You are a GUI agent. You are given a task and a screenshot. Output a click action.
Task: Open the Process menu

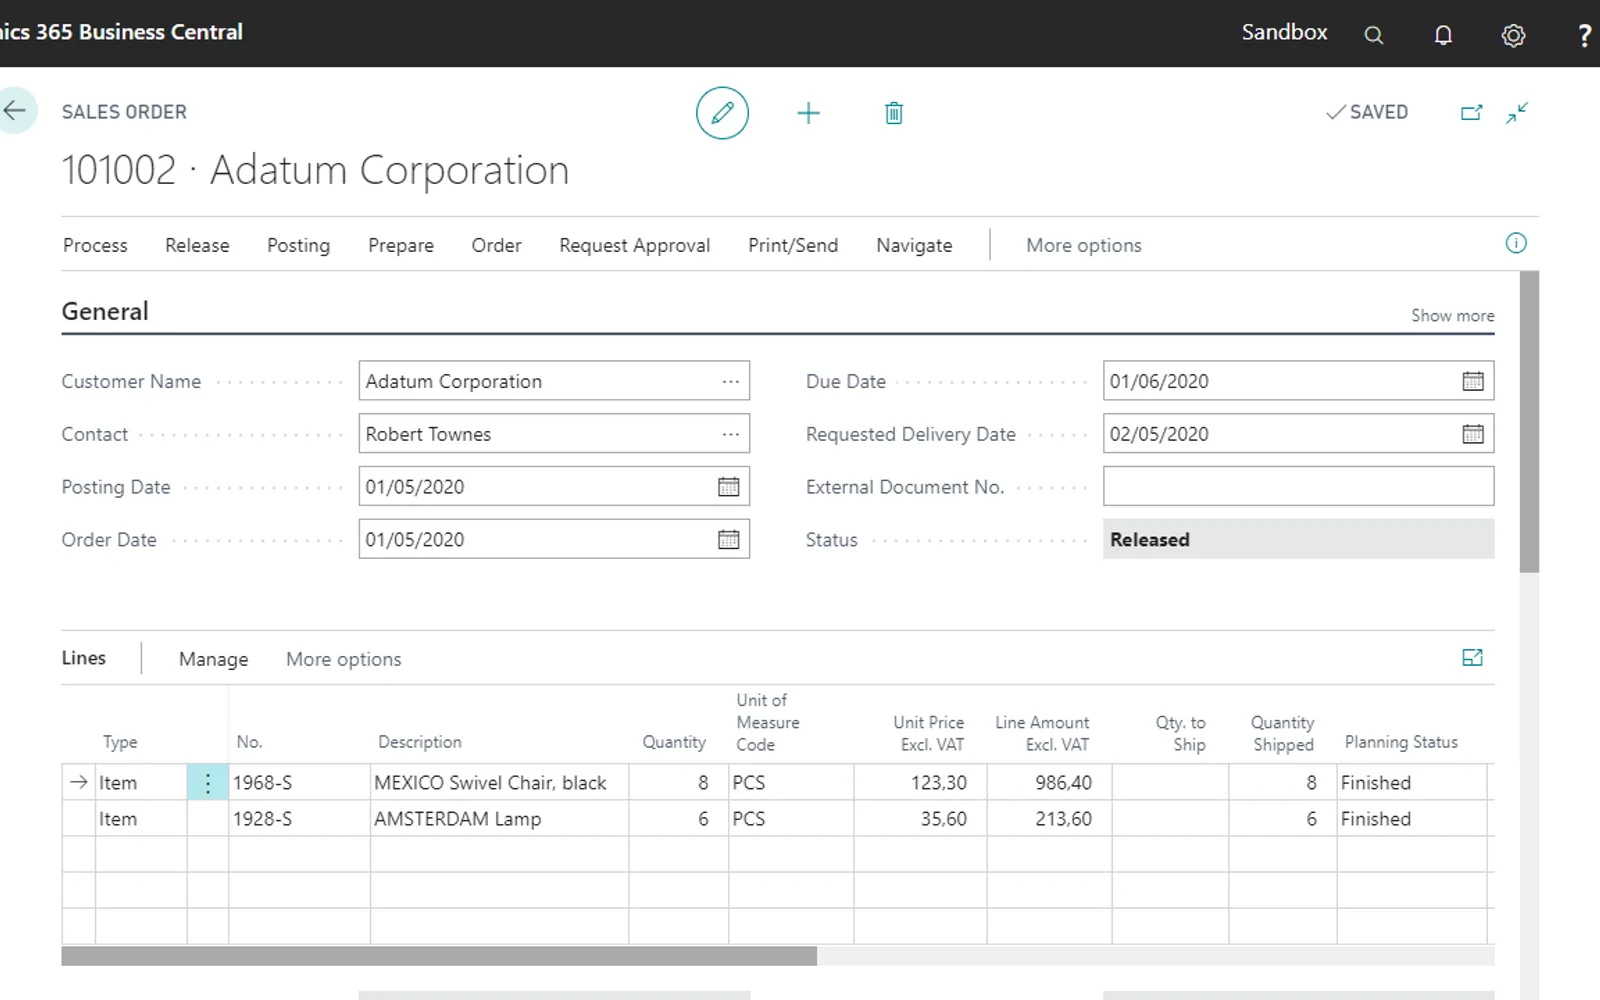[95, 245]
